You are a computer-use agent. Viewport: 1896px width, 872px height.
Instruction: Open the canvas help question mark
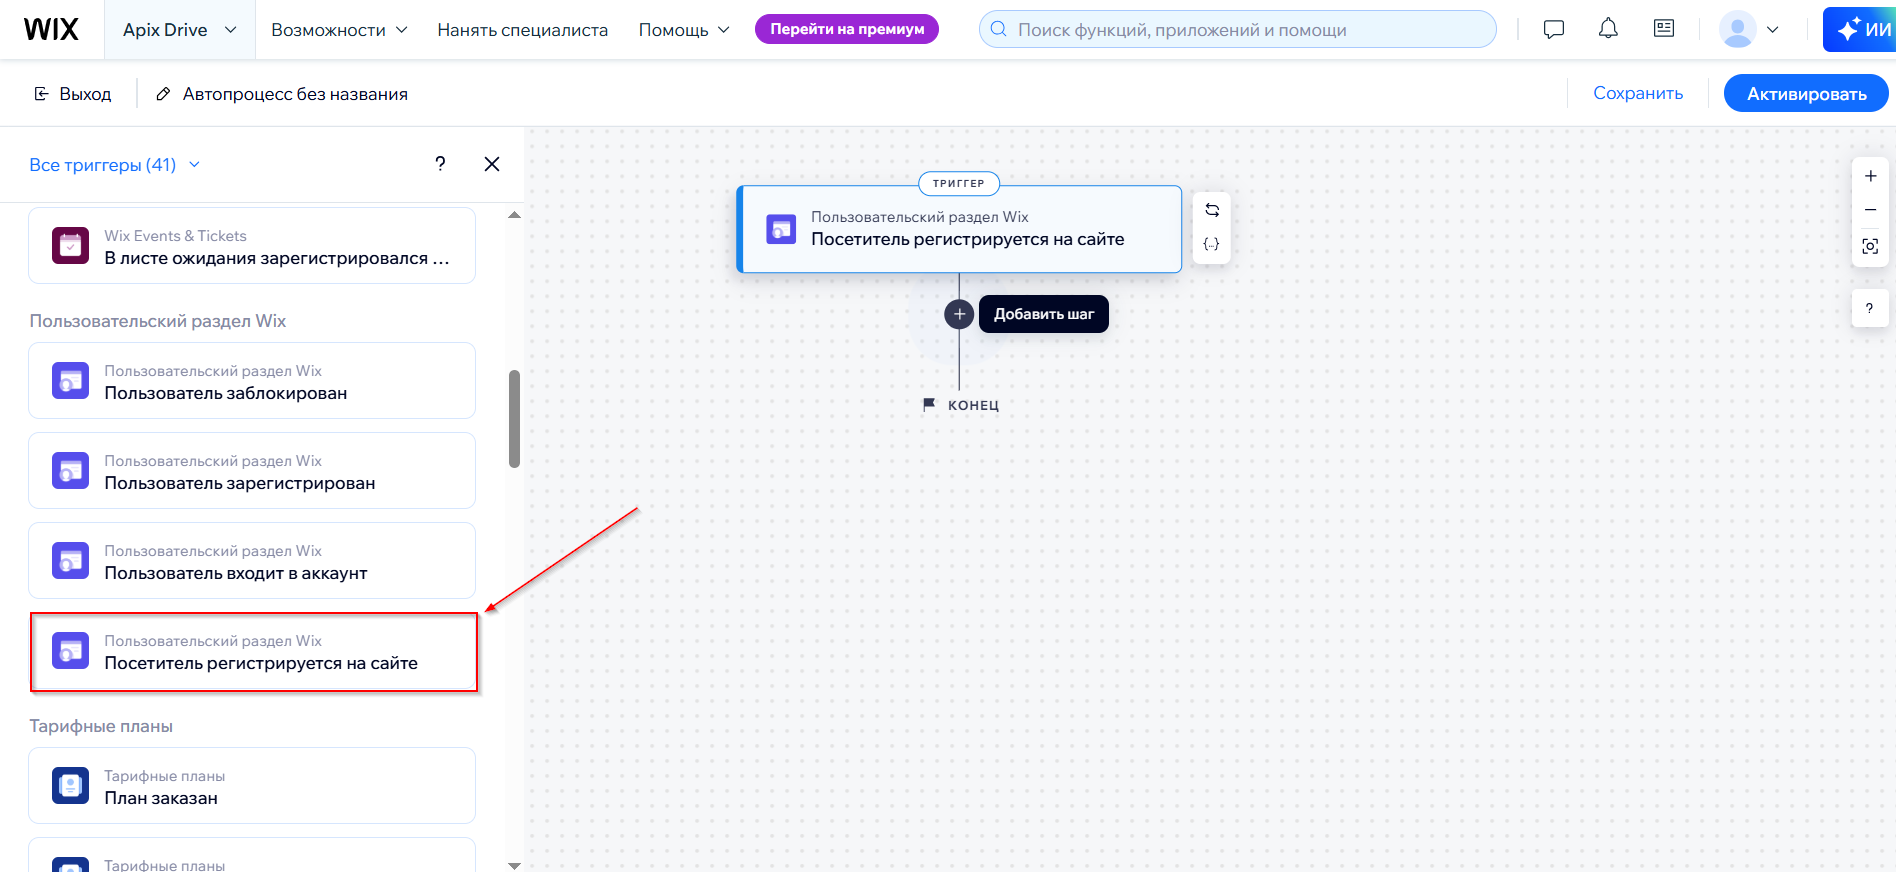(x=1870, y=308)
